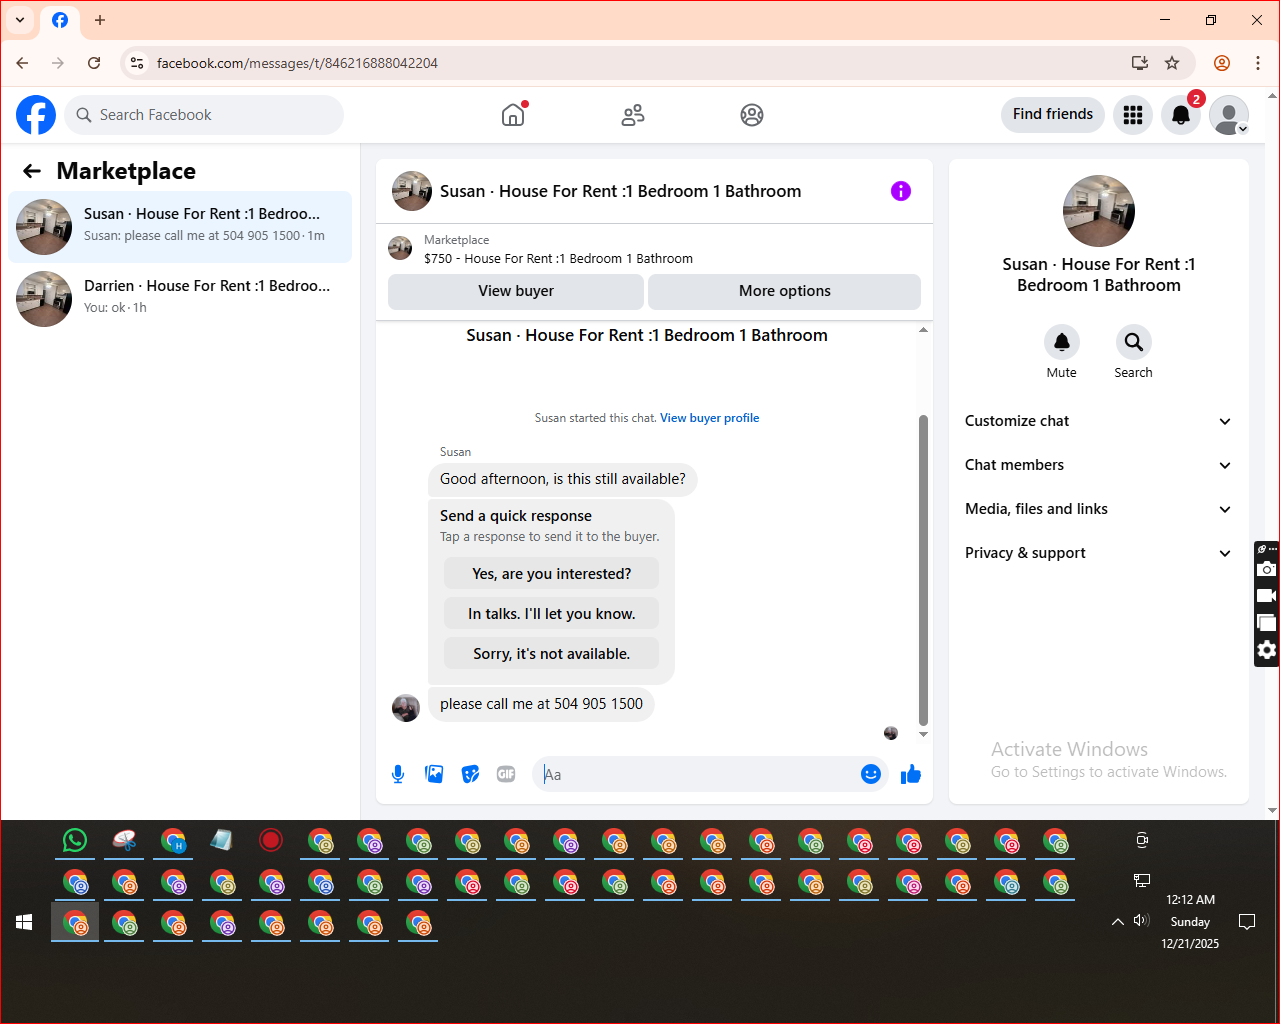Open the red record app in taskbar
The image size is (1280, 1024).
(x=271, y=840)
